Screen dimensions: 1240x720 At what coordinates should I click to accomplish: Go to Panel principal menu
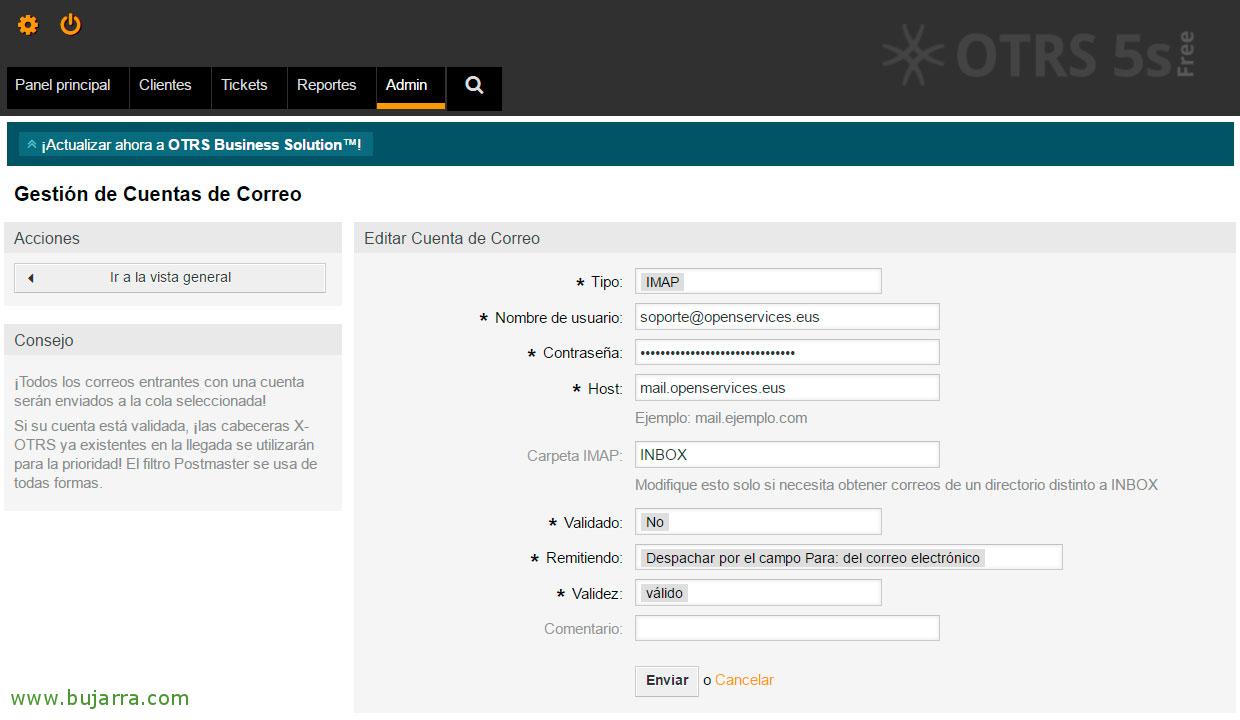(x=63, y=86)
